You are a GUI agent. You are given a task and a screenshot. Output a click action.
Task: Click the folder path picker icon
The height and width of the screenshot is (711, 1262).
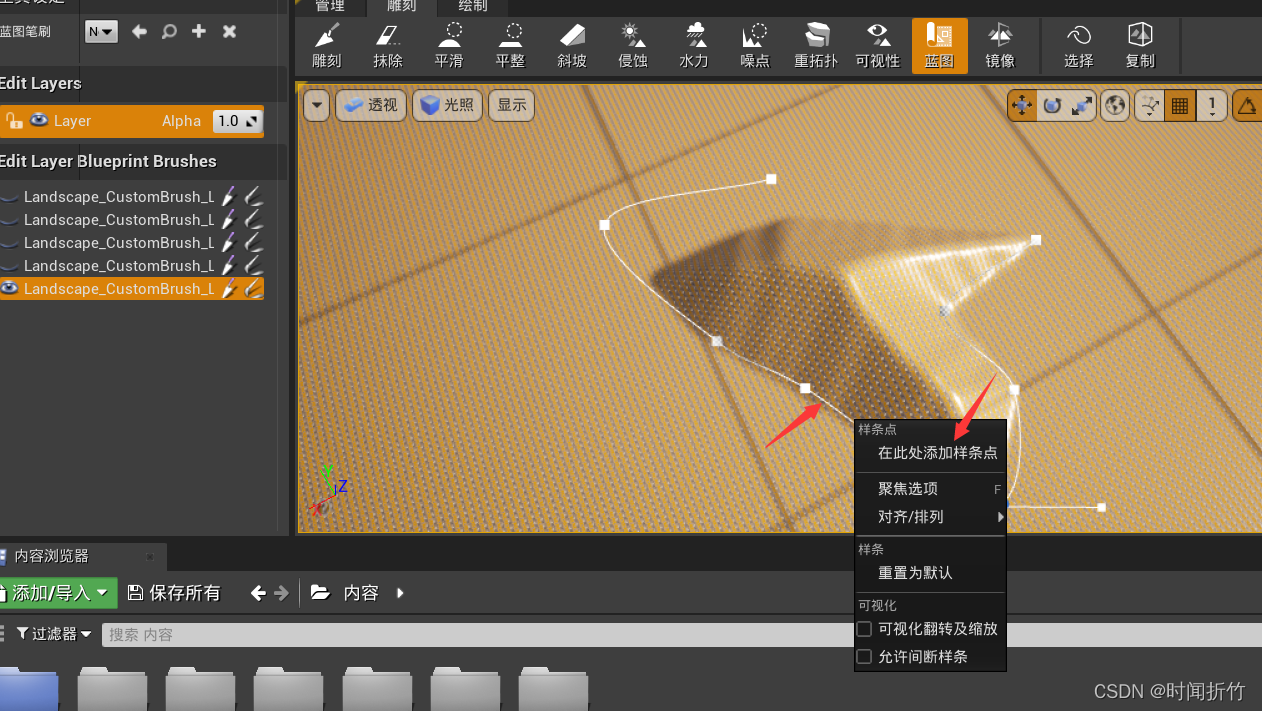pos(320,593)
